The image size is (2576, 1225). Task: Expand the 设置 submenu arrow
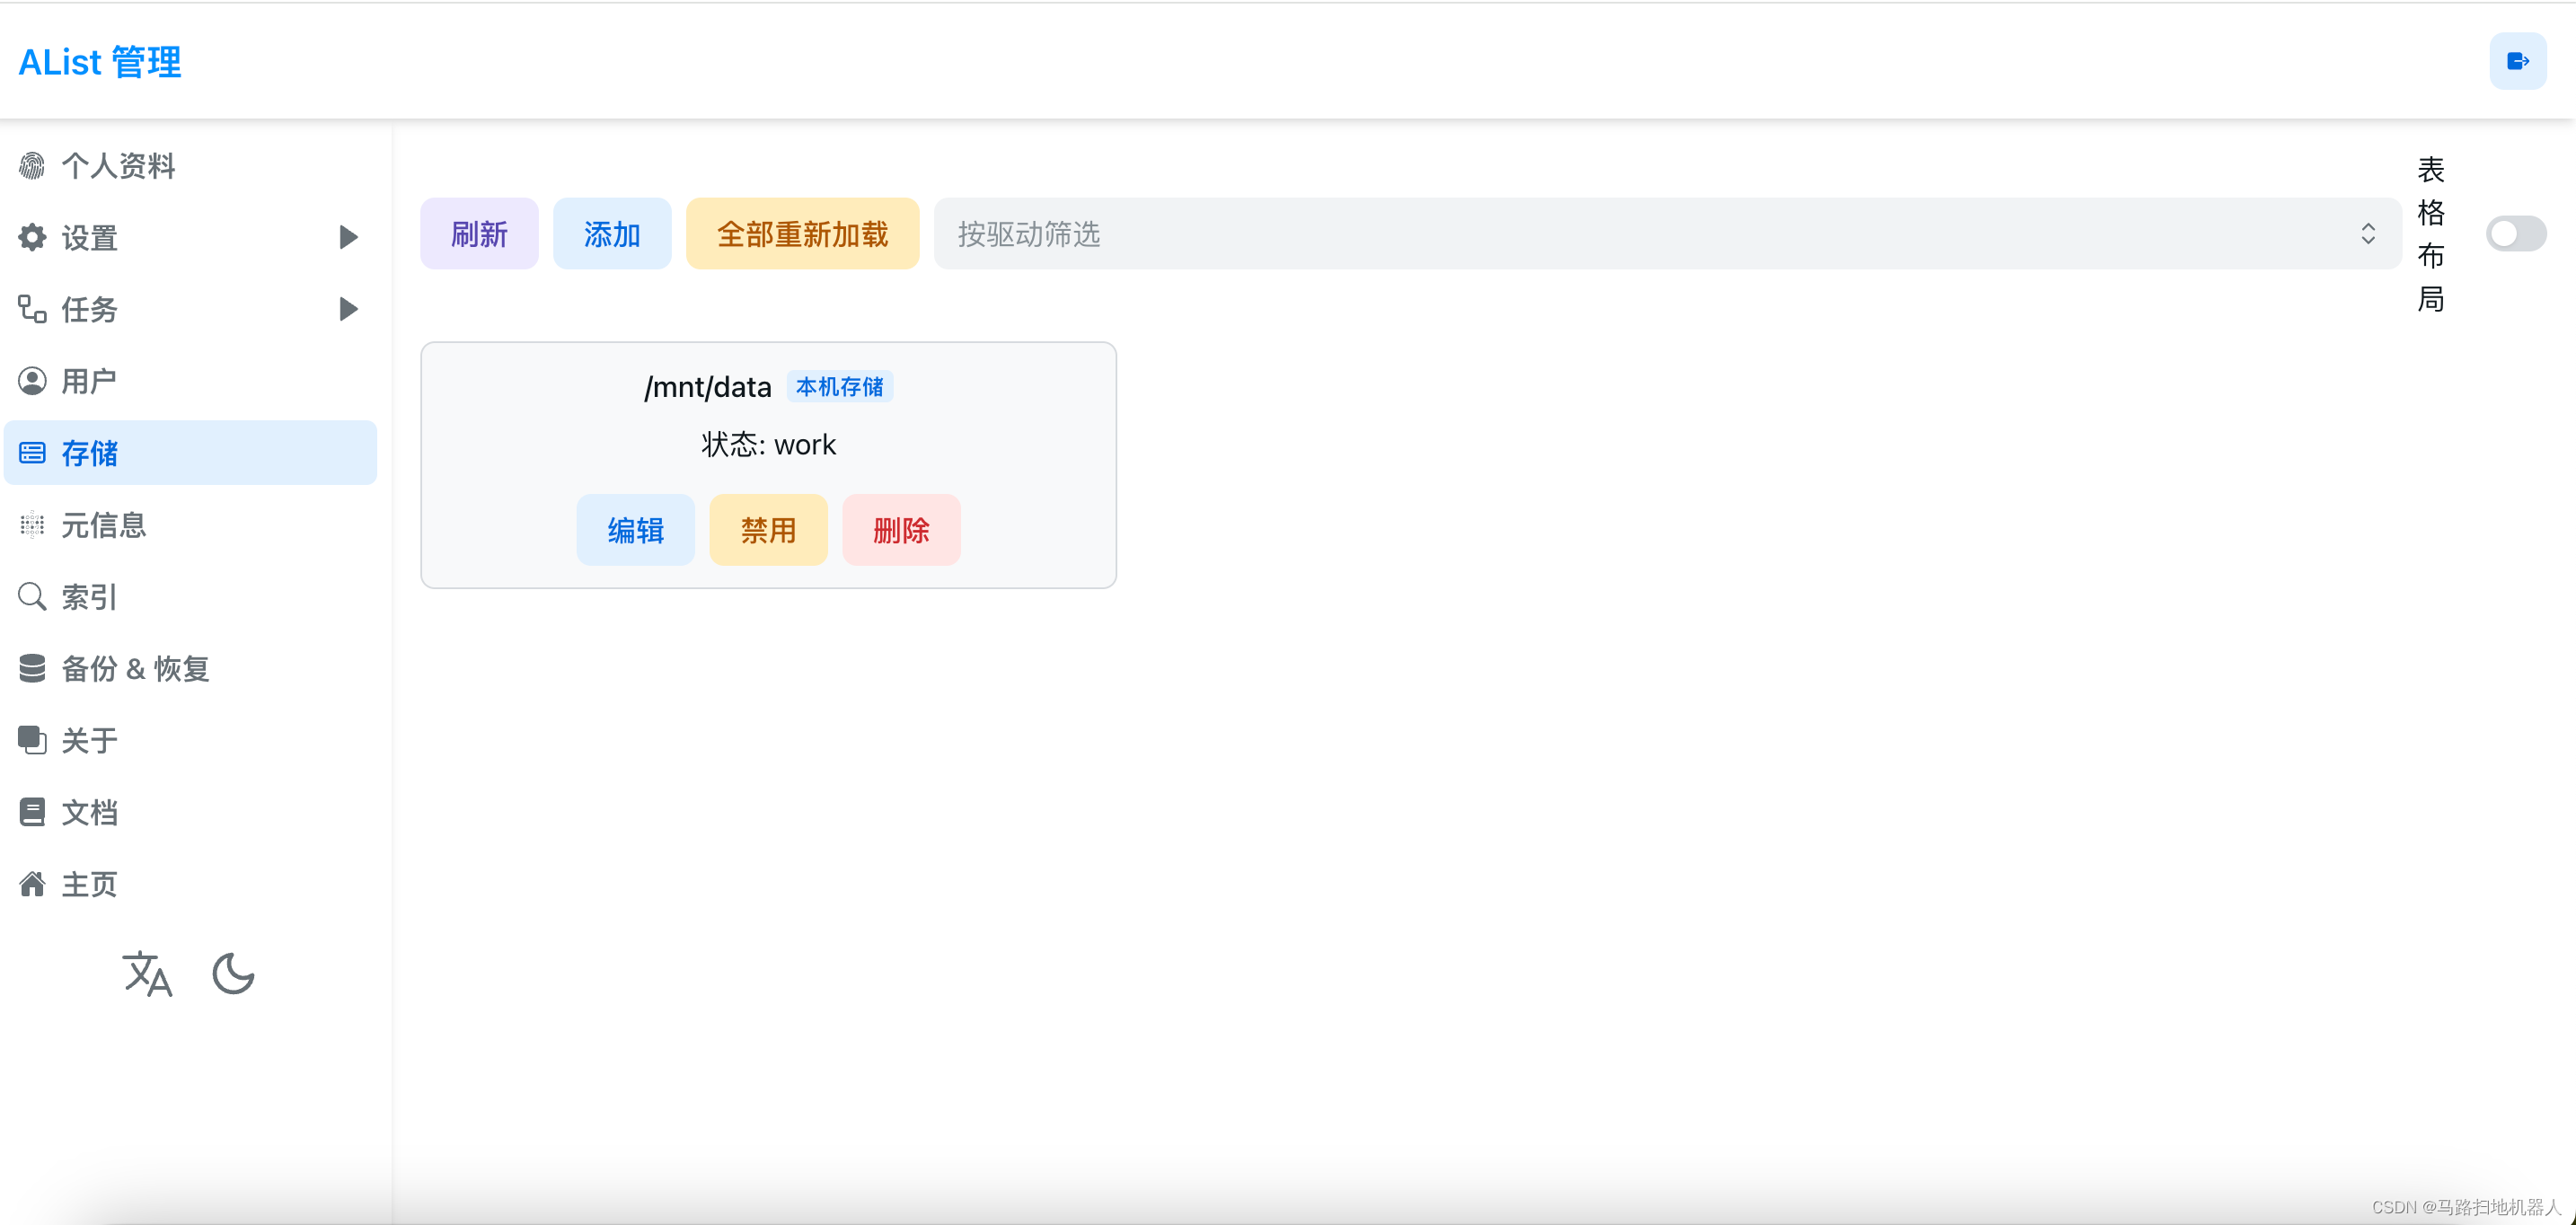[348, 238]
